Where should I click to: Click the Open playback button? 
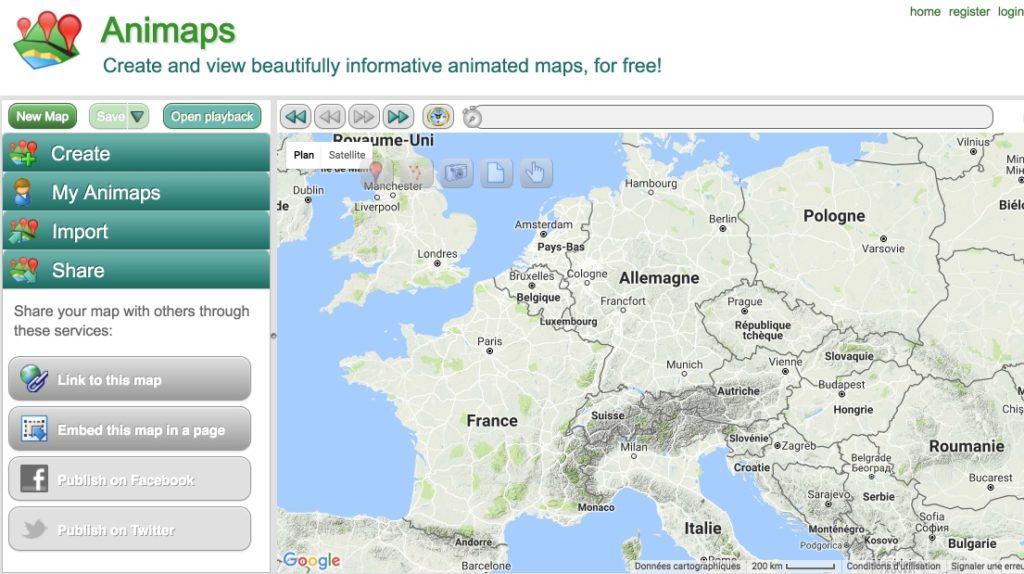click(212, 116)
